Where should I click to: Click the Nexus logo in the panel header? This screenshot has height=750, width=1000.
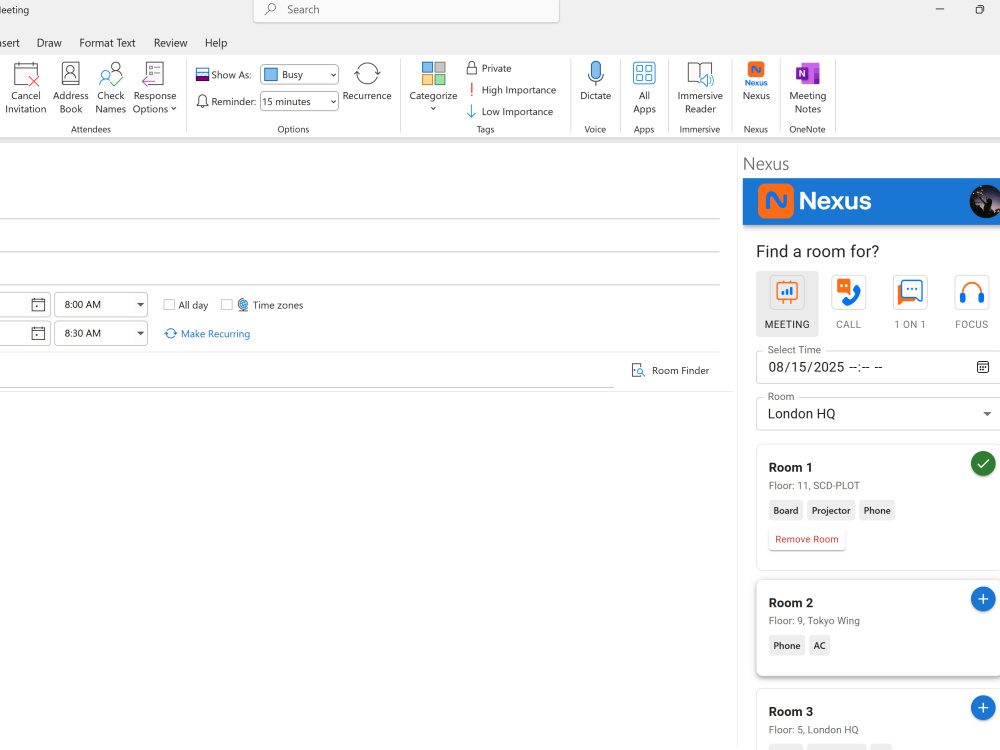(814, 202)
